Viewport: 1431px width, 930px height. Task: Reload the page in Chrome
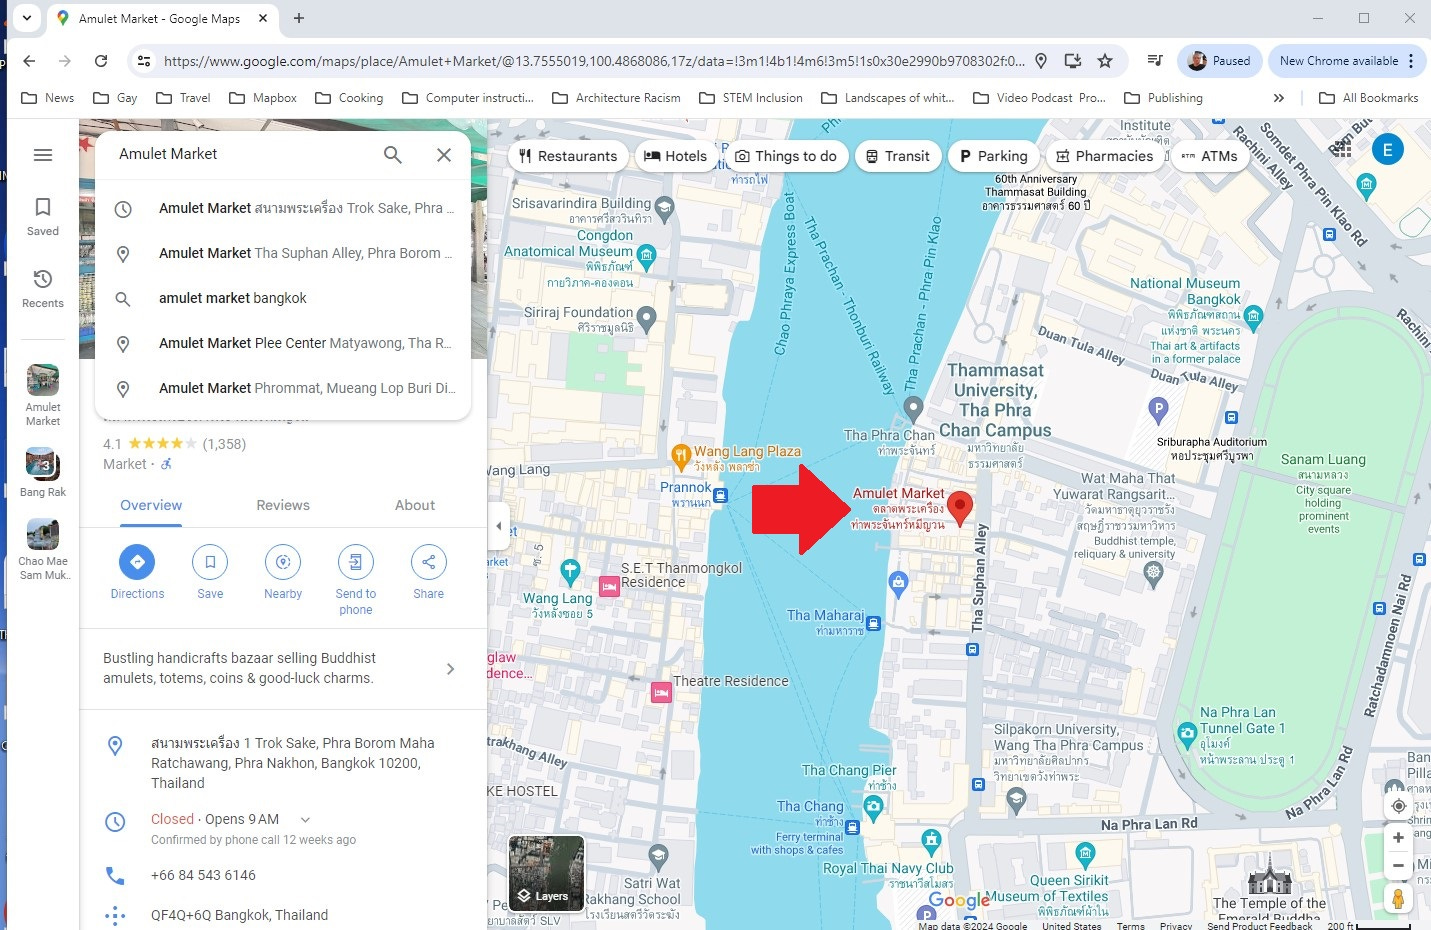pos(101,61)
